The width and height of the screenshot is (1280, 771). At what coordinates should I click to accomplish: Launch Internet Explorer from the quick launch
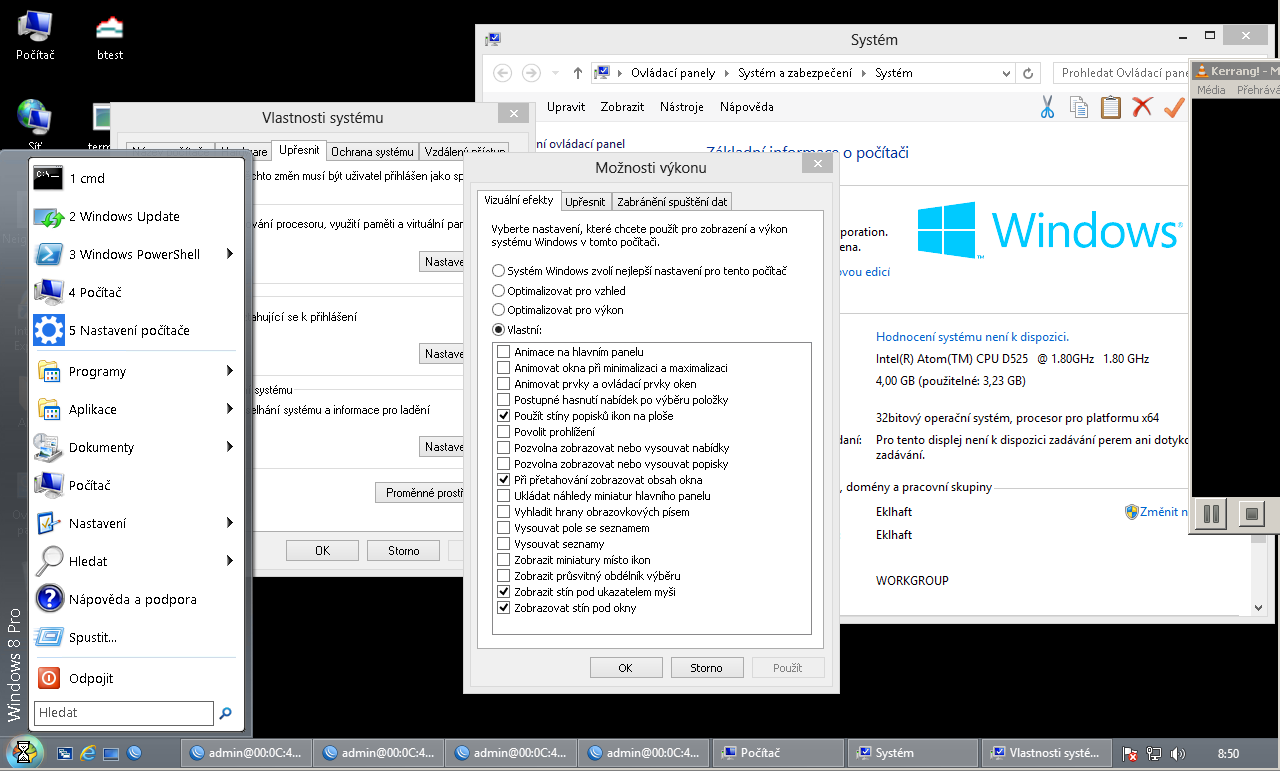pyautogui.click(x=87, y=753)
